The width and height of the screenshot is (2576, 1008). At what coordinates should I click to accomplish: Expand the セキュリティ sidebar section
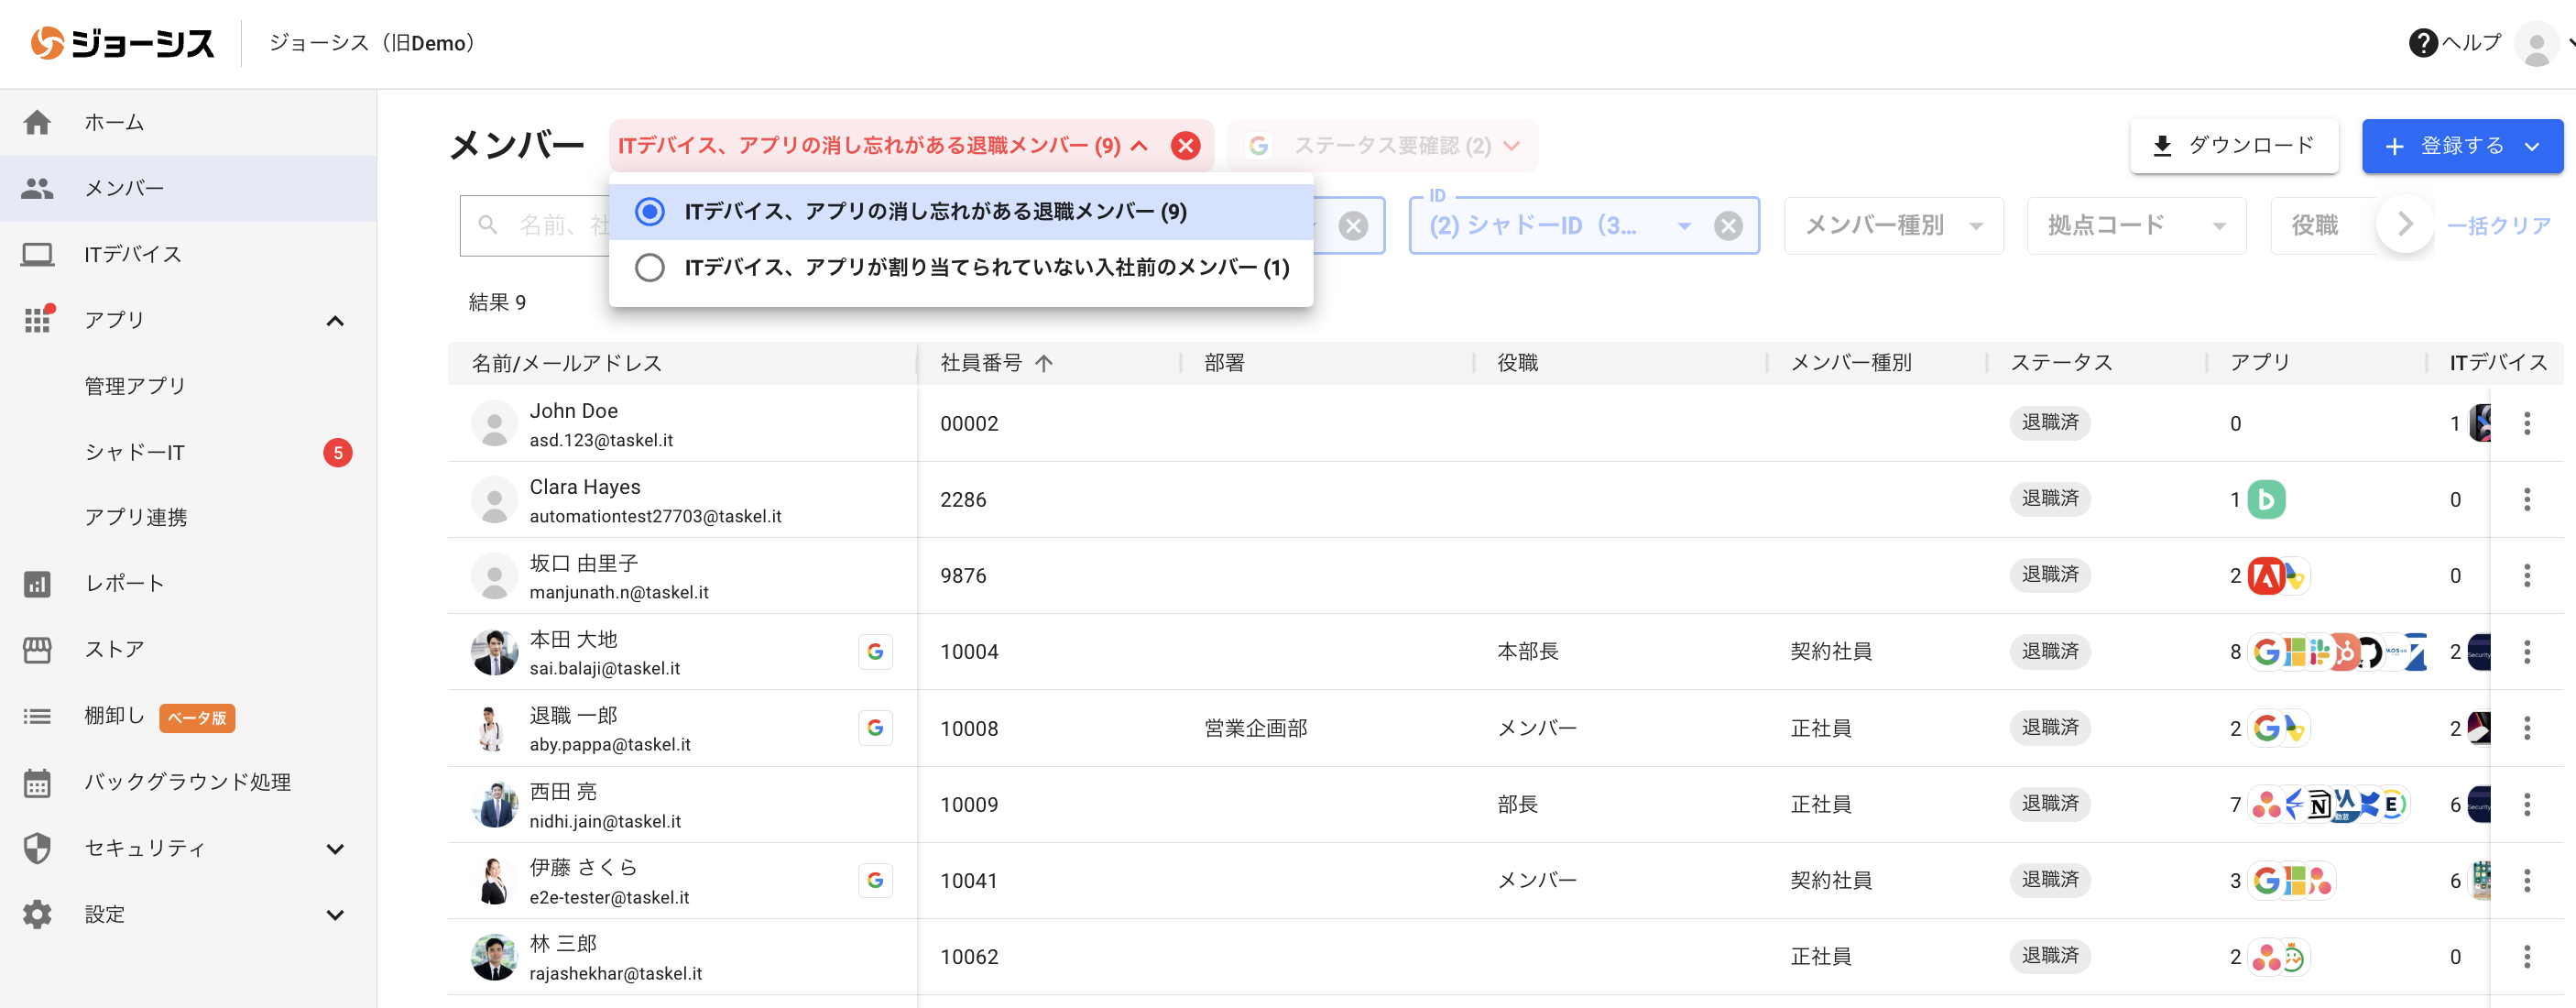click(335, 848)
